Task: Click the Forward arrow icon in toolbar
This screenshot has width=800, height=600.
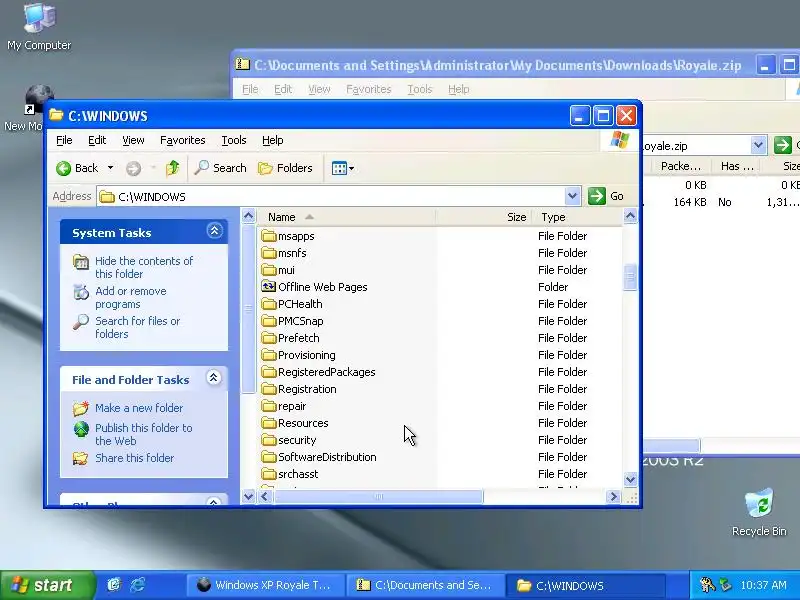Action: (133, 168)
